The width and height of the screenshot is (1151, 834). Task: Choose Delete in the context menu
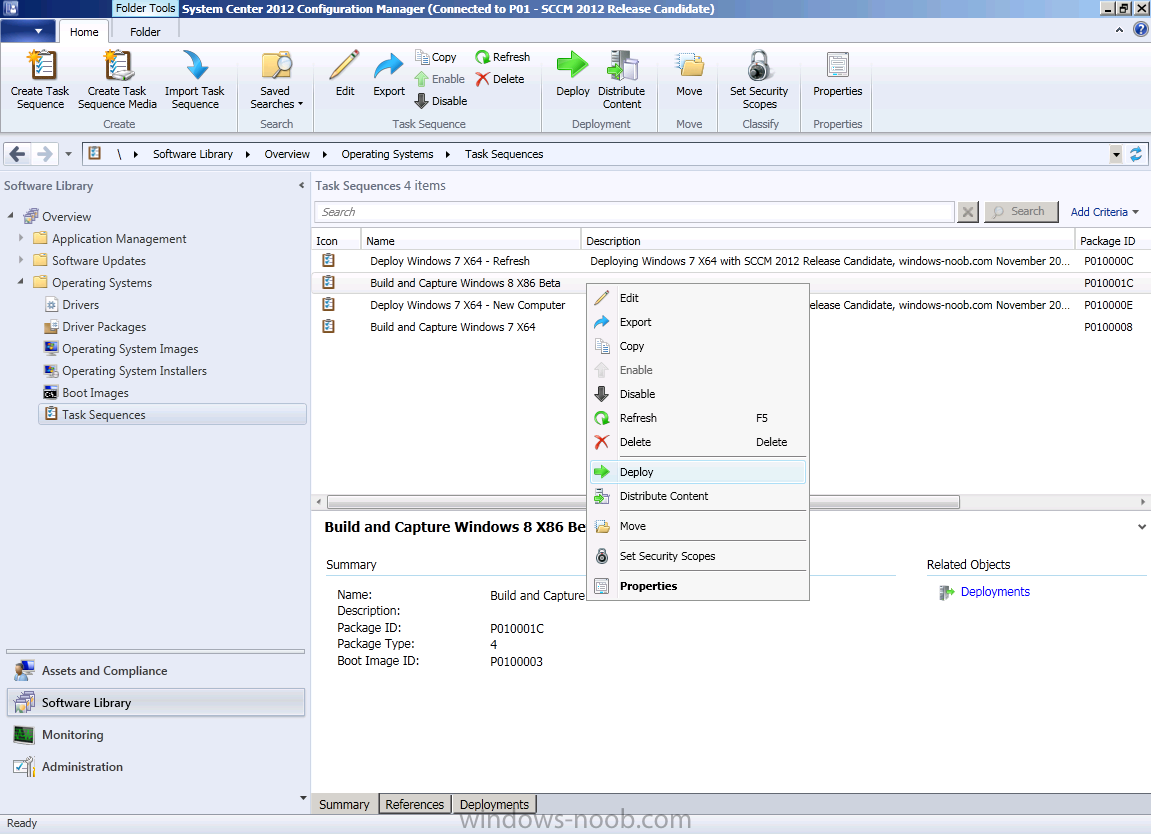tap(698, 442)
